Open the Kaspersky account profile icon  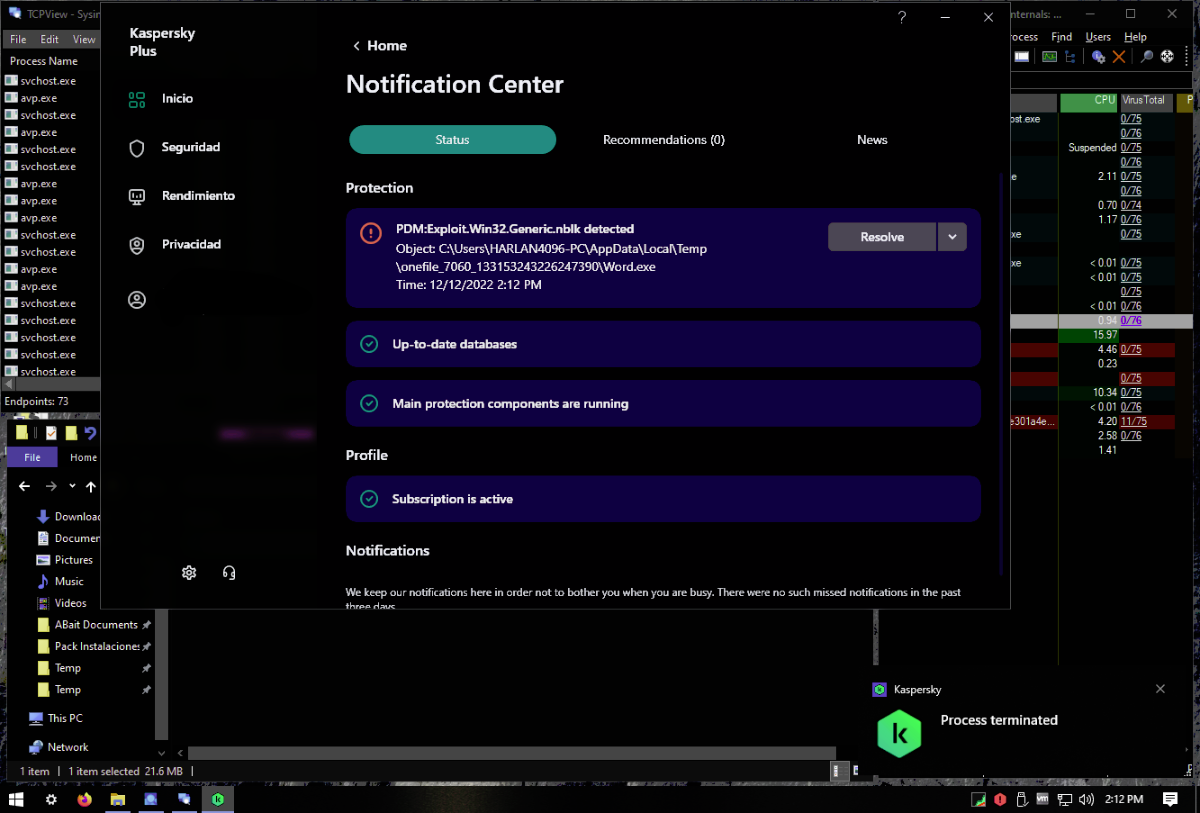[x=137, y=300]
